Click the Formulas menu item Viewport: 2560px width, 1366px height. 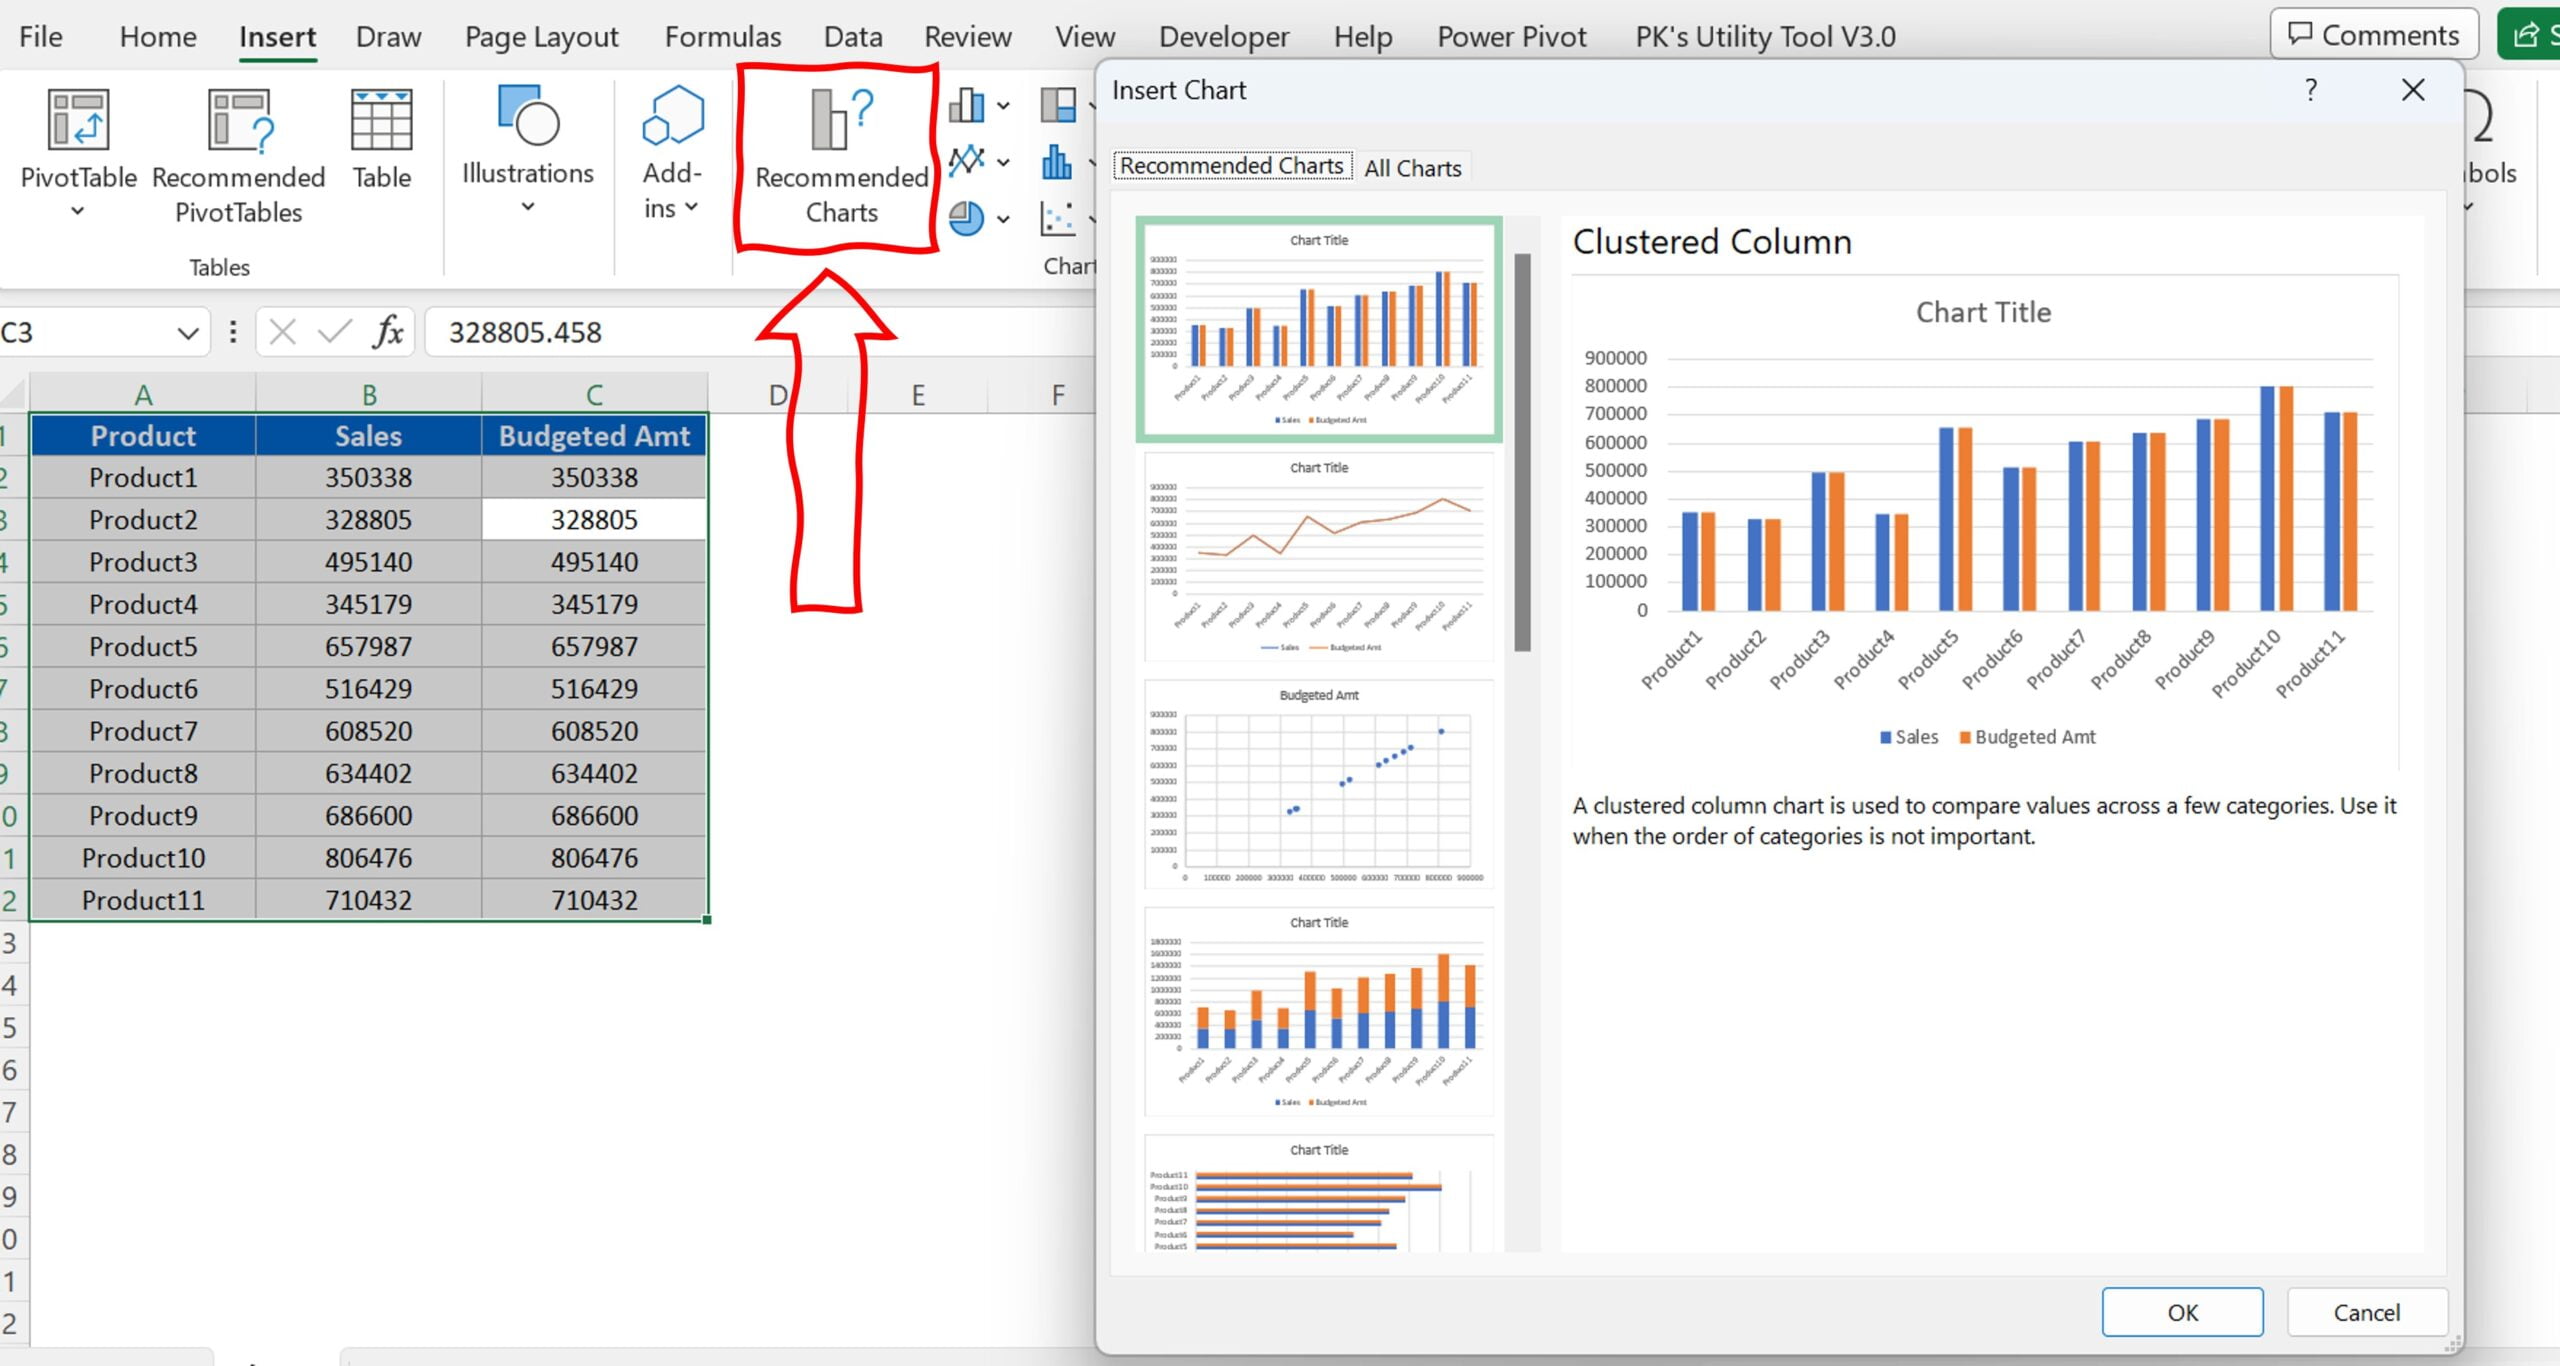(720, 36)
